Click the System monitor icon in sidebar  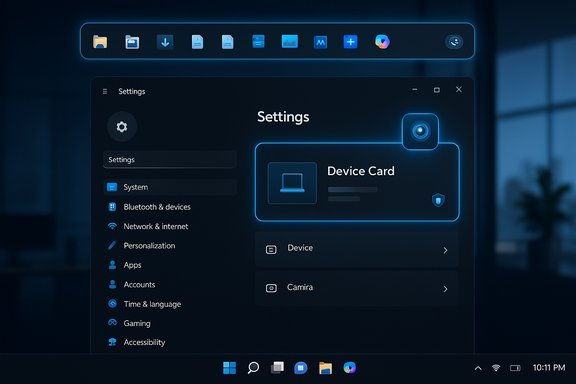[x=112, y=187]
